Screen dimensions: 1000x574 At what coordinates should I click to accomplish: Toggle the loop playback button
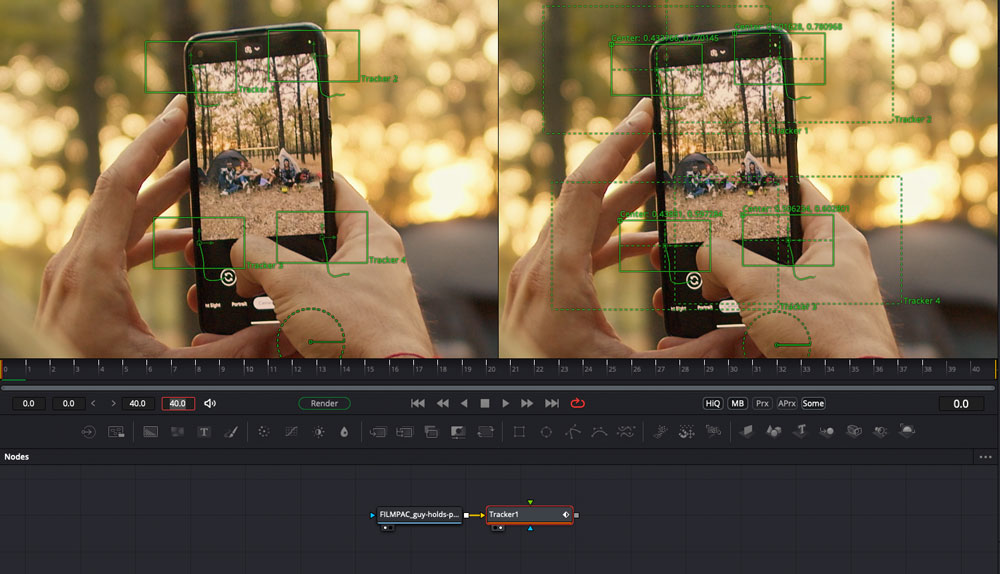pos(577,403)
